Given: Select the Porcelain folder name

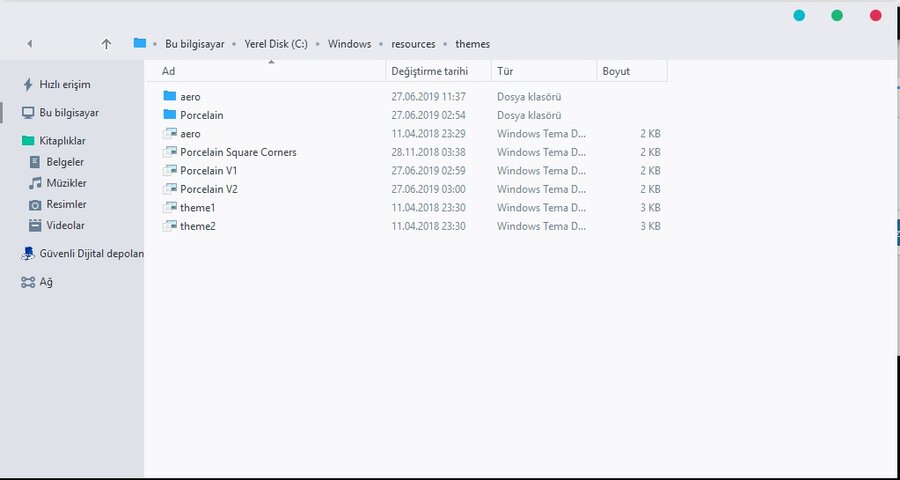Looking at the screenshot, I should pos(201,115).
